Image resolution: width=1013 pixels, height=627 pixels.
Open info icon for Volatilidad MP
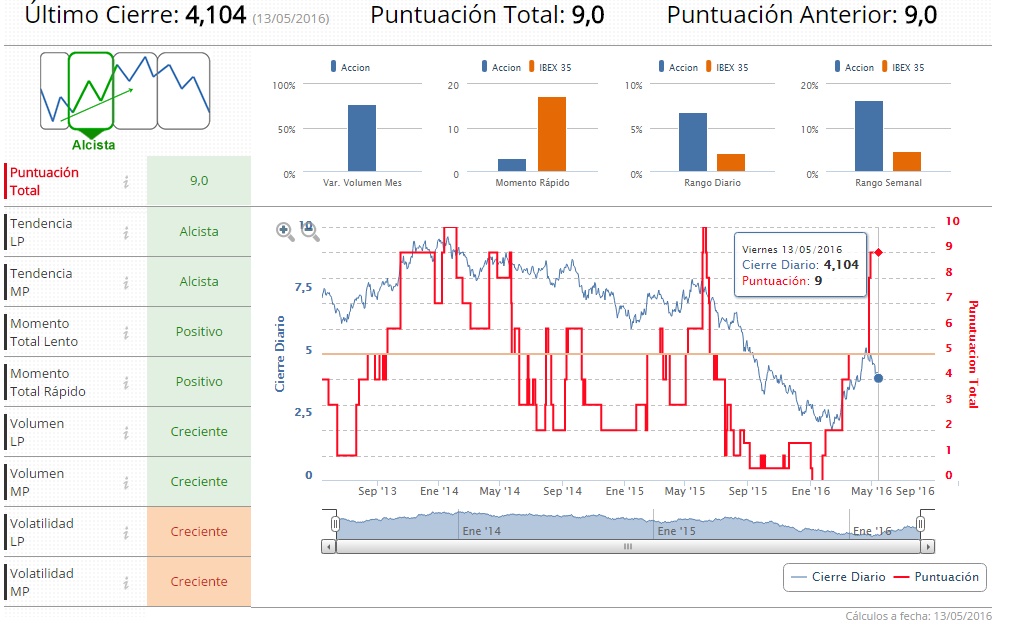tap(126, 583)
